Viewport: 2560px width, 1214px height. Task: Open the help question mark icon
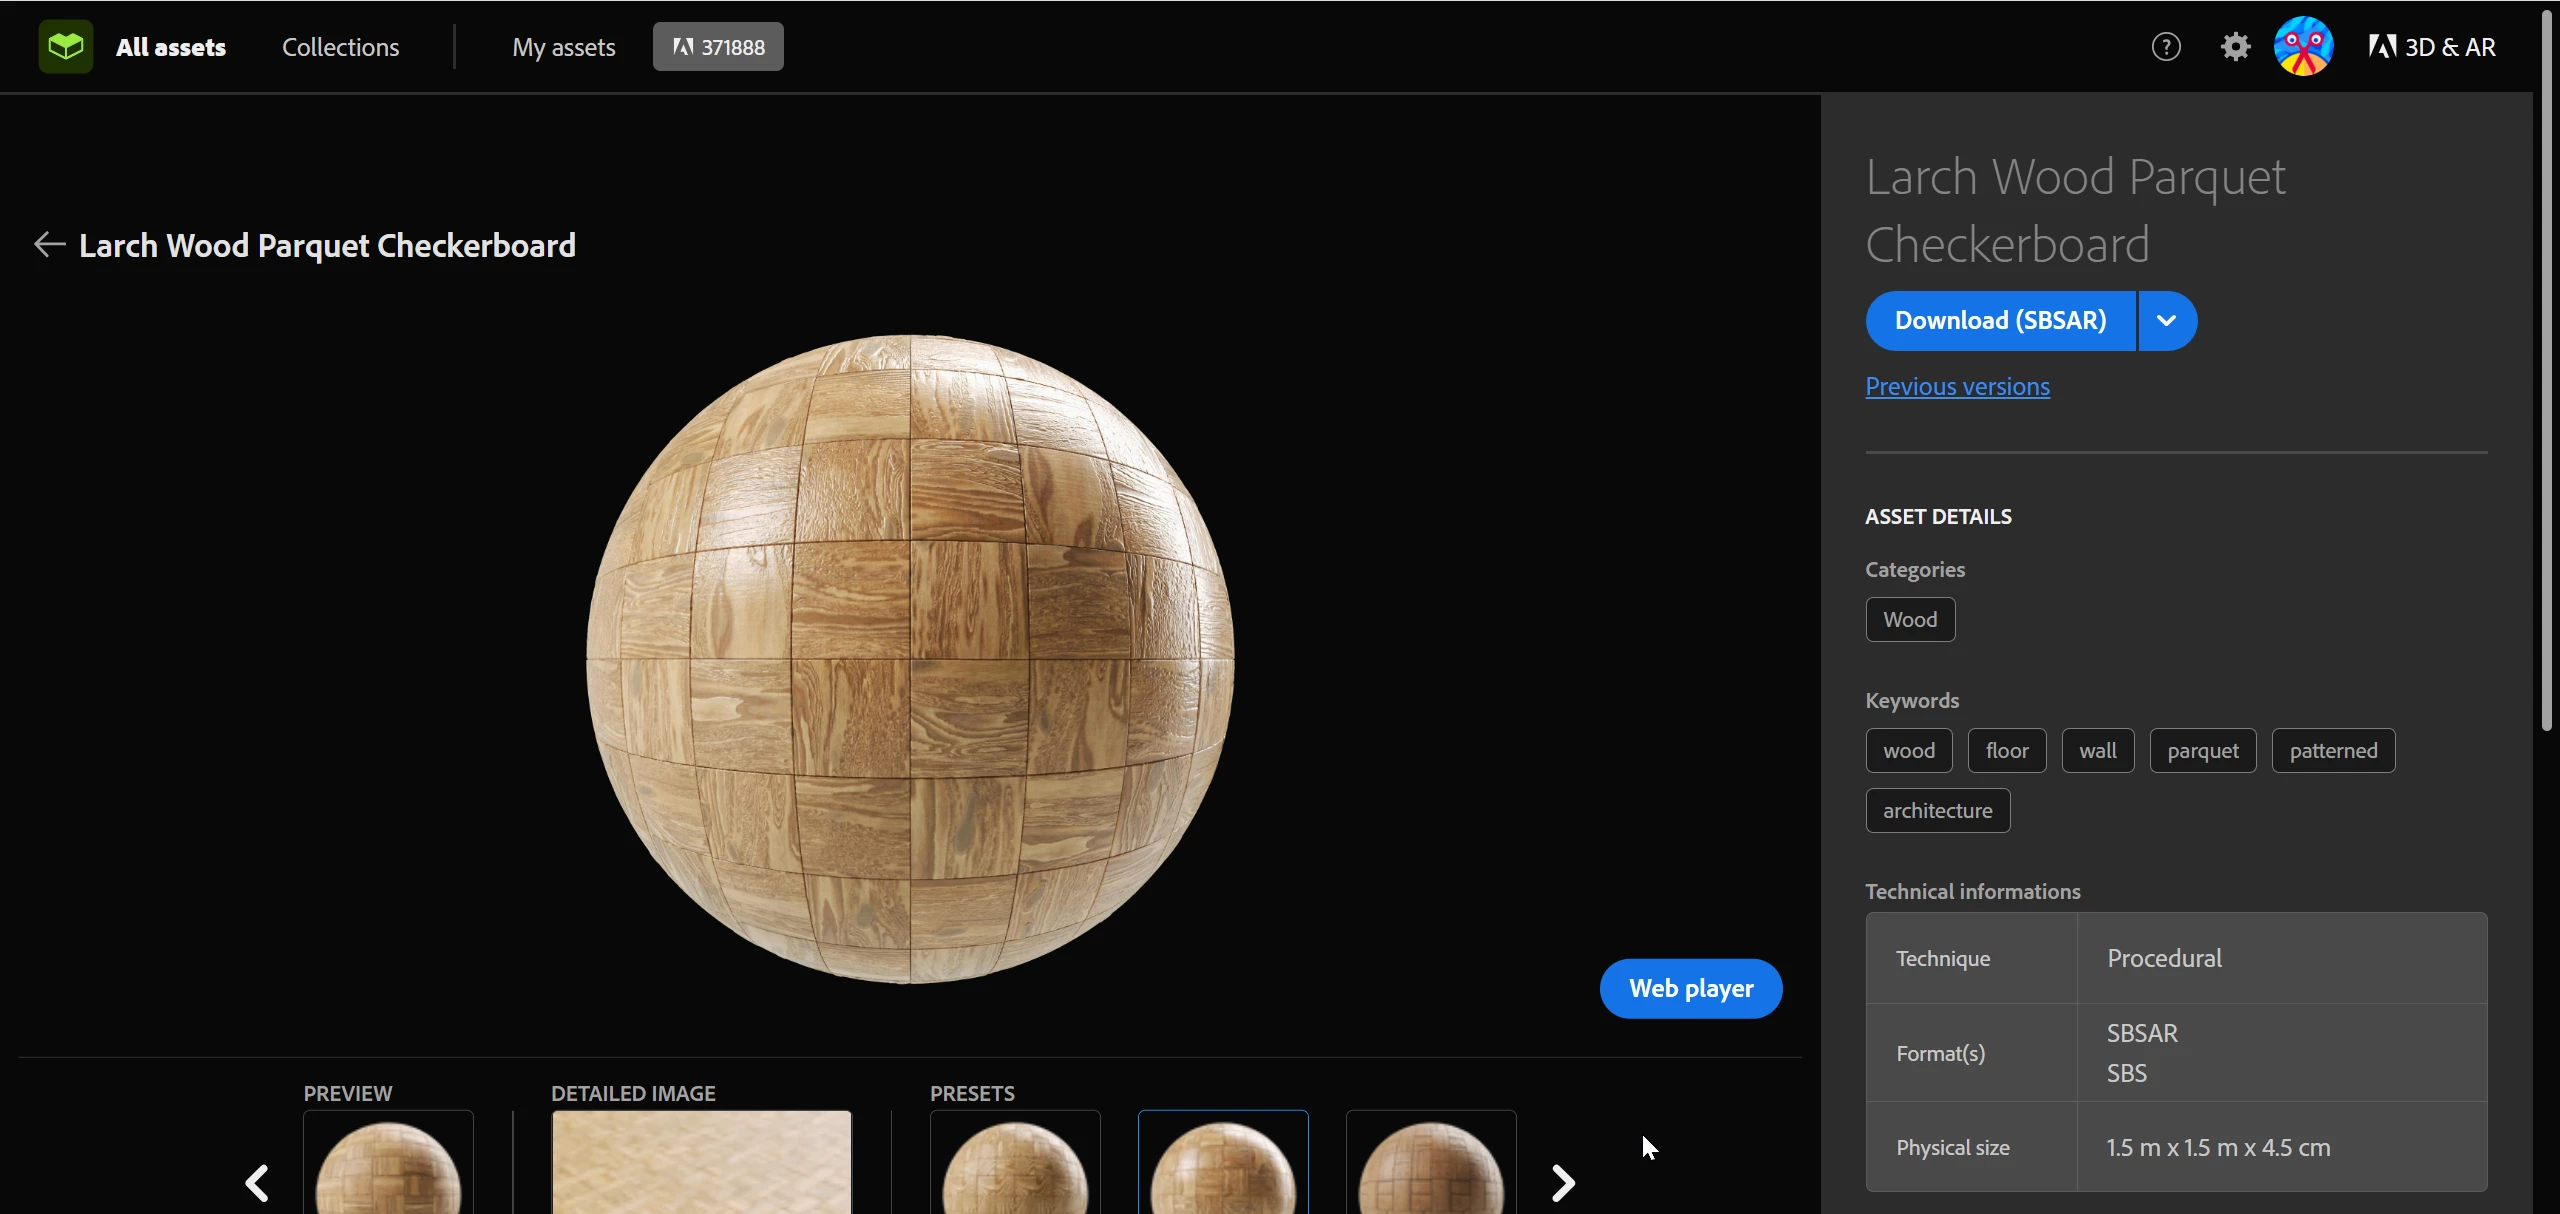point(2165,47)
